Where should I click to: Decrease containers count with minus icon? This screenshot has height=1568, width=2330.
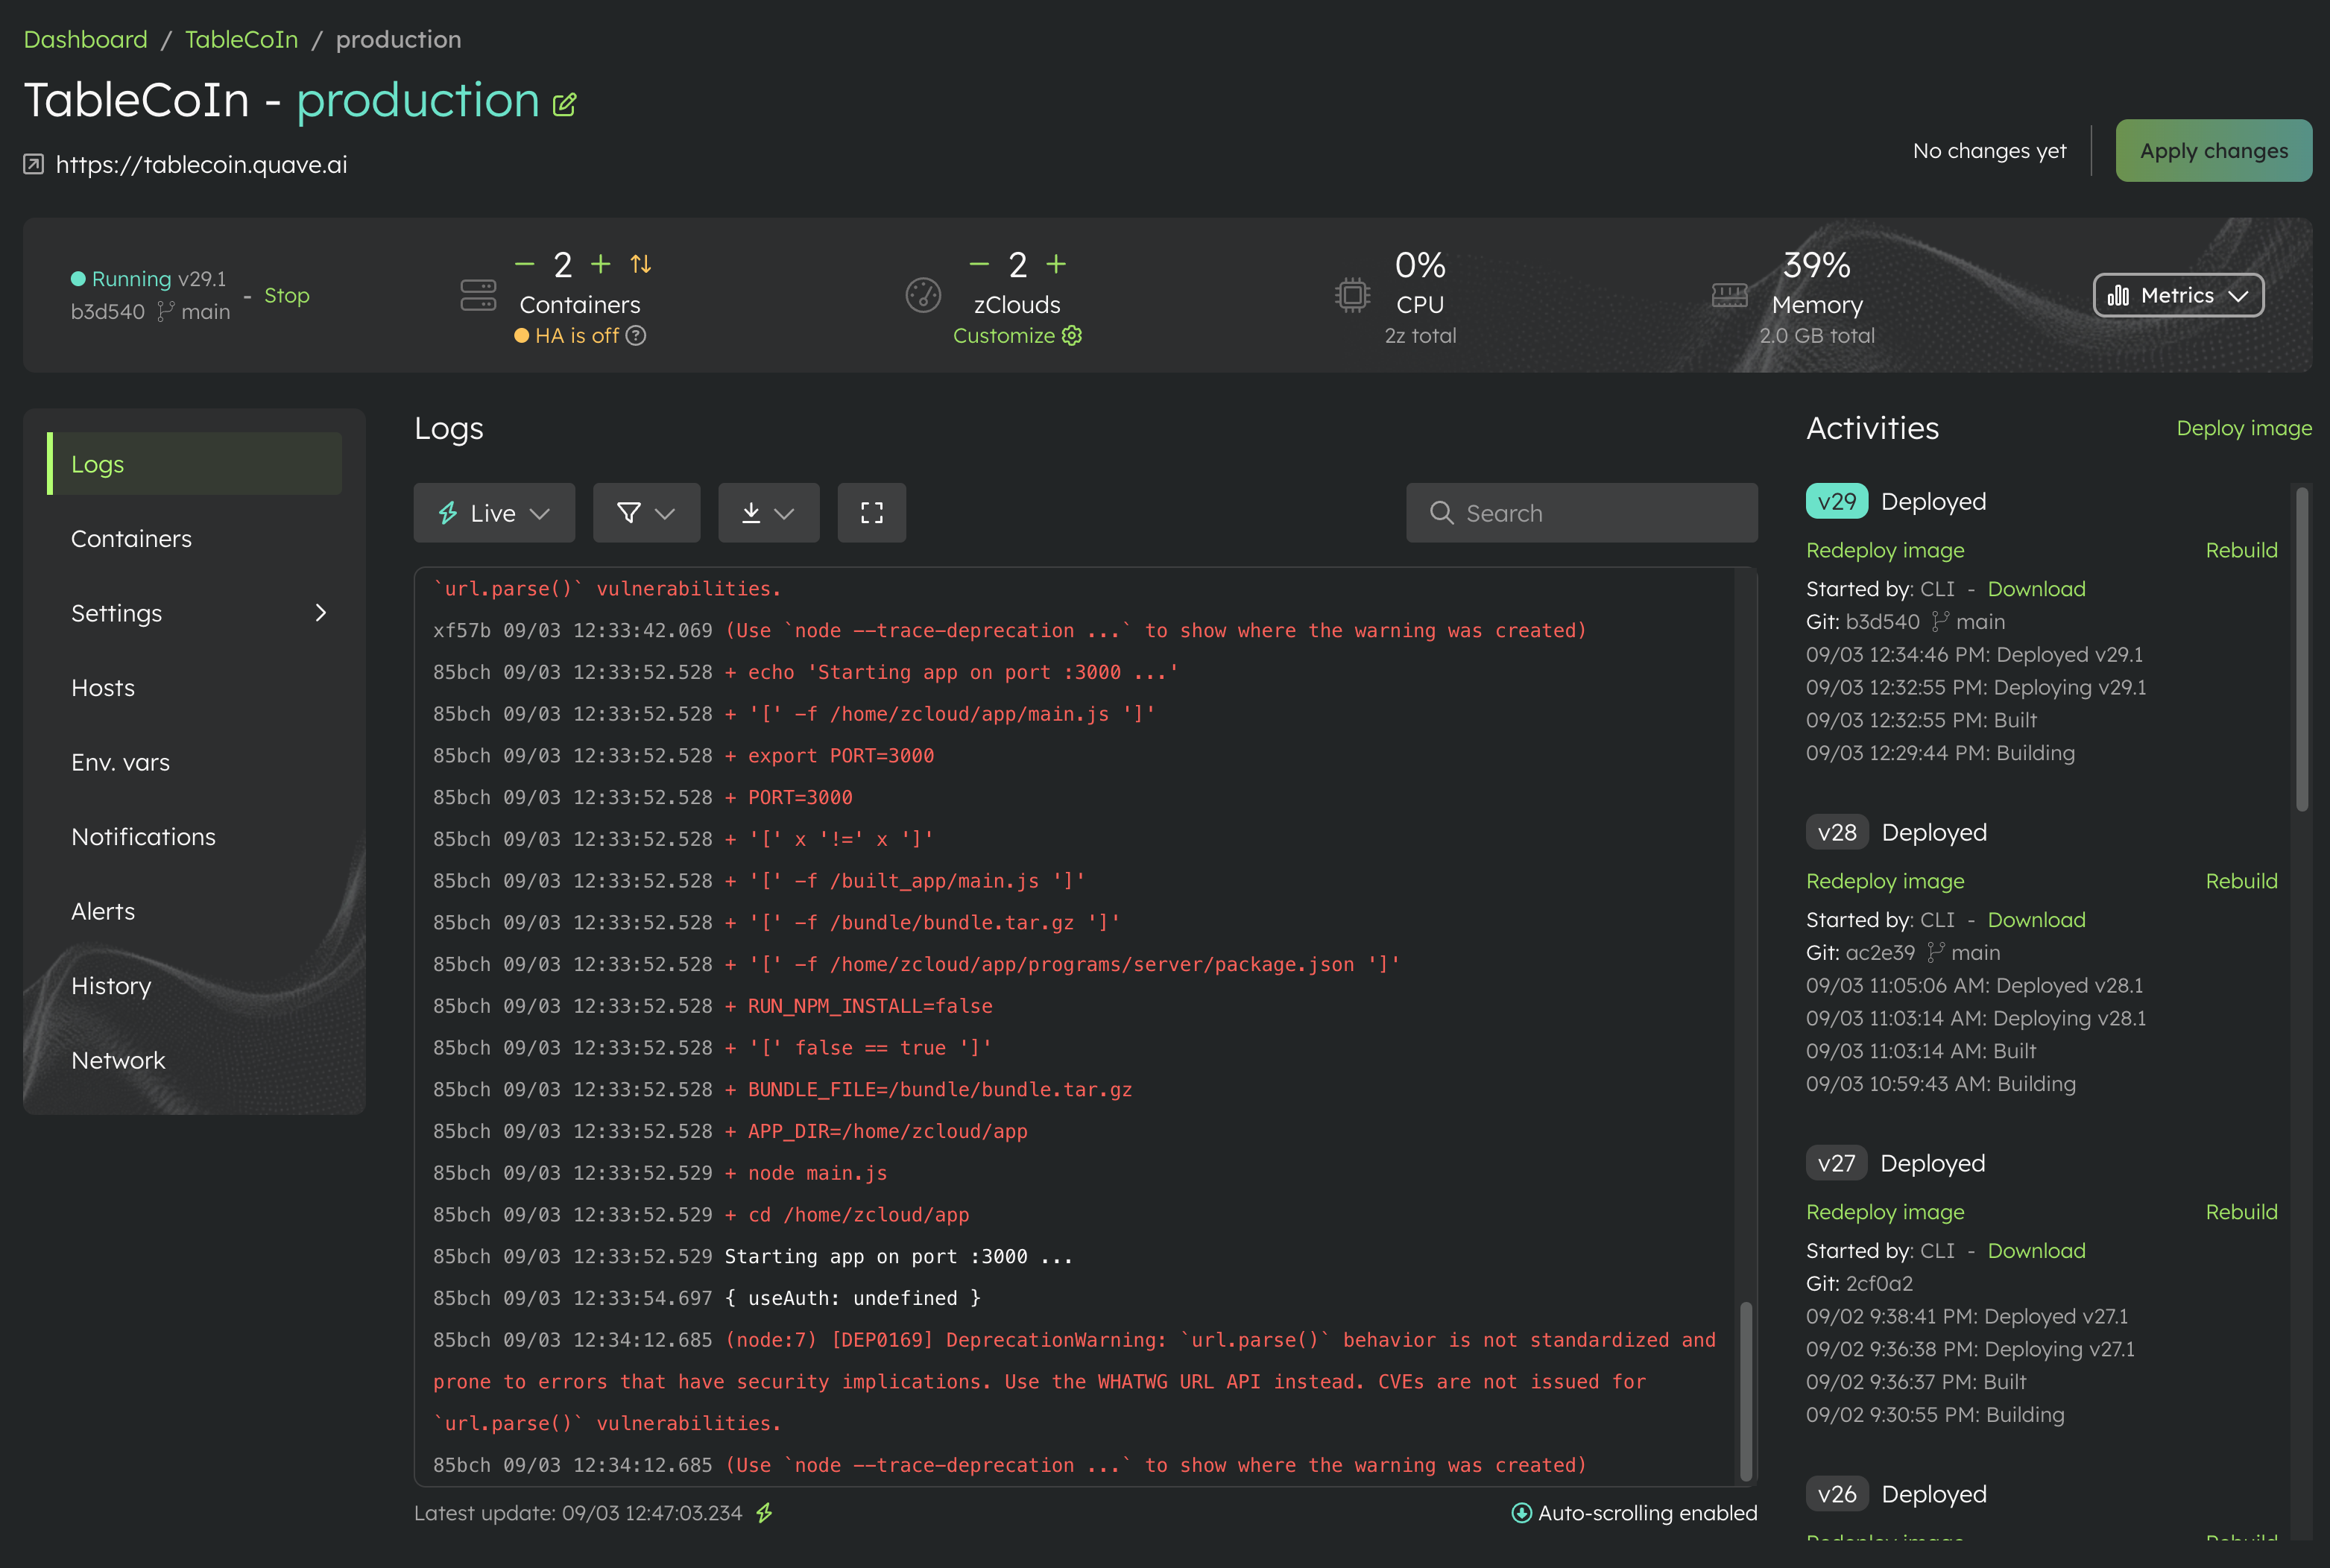(x=525, y=264)
